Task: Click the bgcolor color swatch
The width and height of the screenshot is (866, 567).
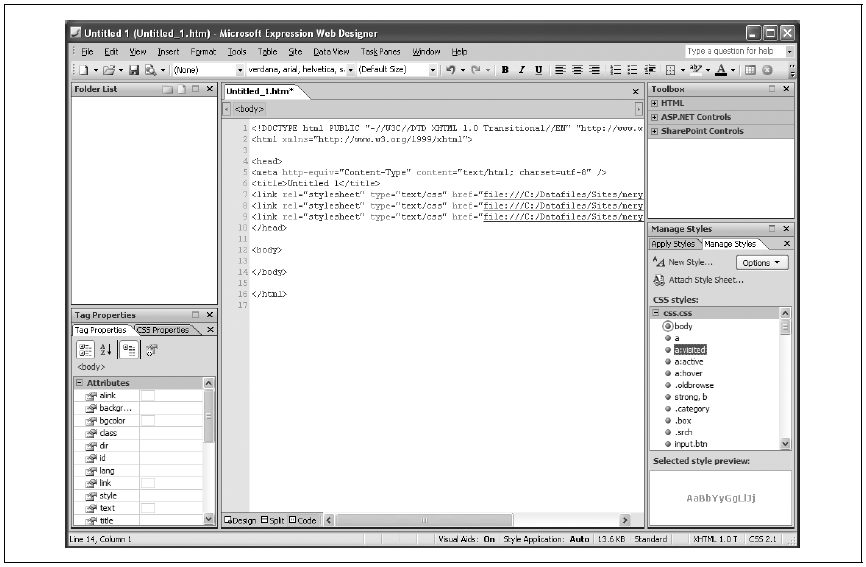Action: click(147, 421)
